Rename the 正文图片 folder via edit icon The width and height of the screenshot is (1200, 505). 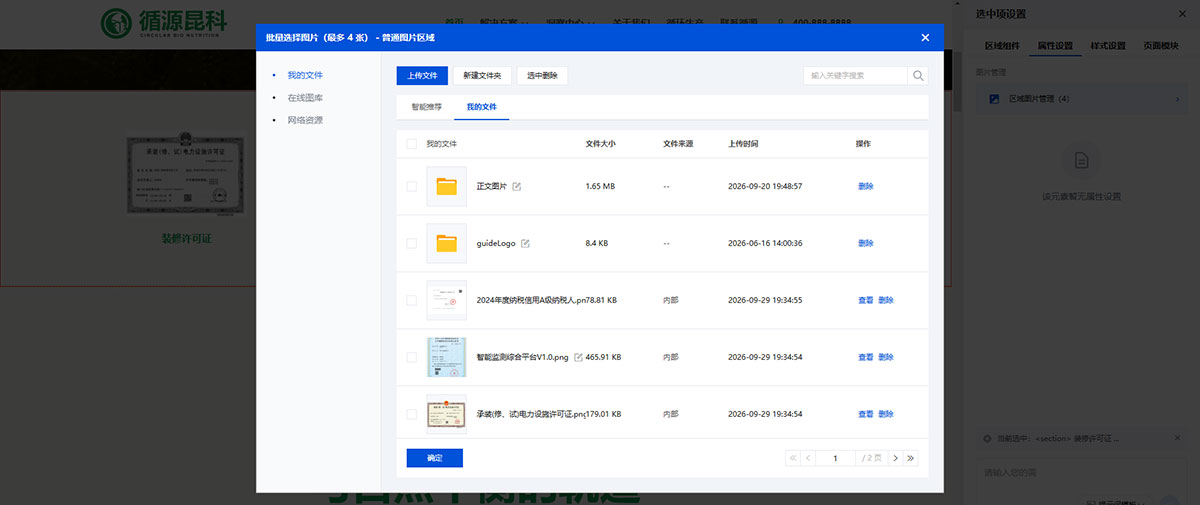pyautogui.click(x=517, y=187)
